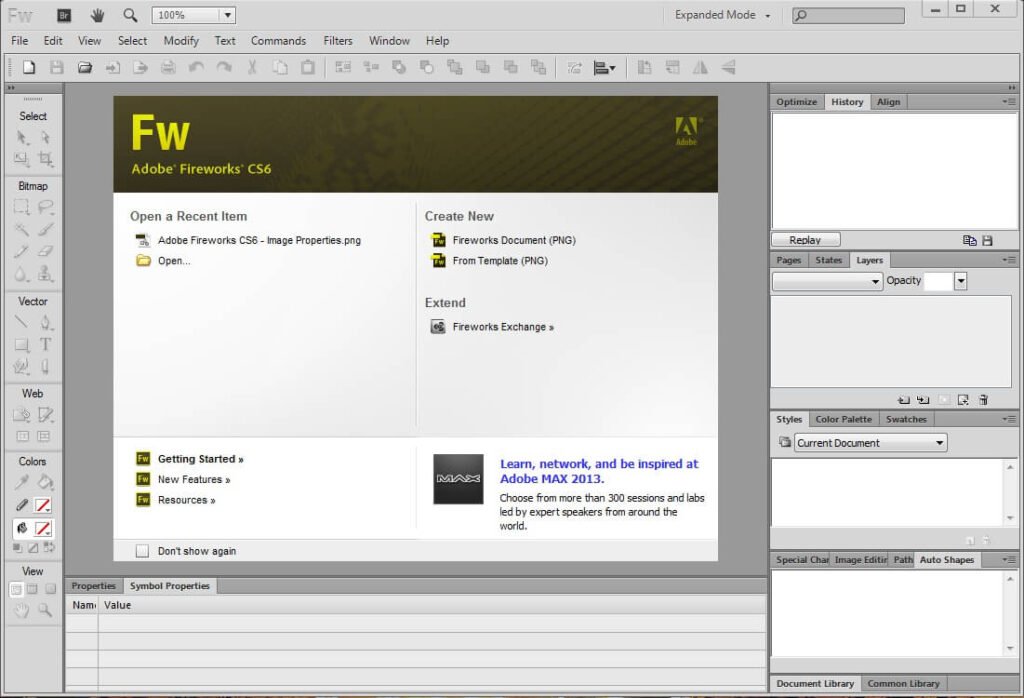Select the Blur tool
1024x698 pixels.
(22, 274)
